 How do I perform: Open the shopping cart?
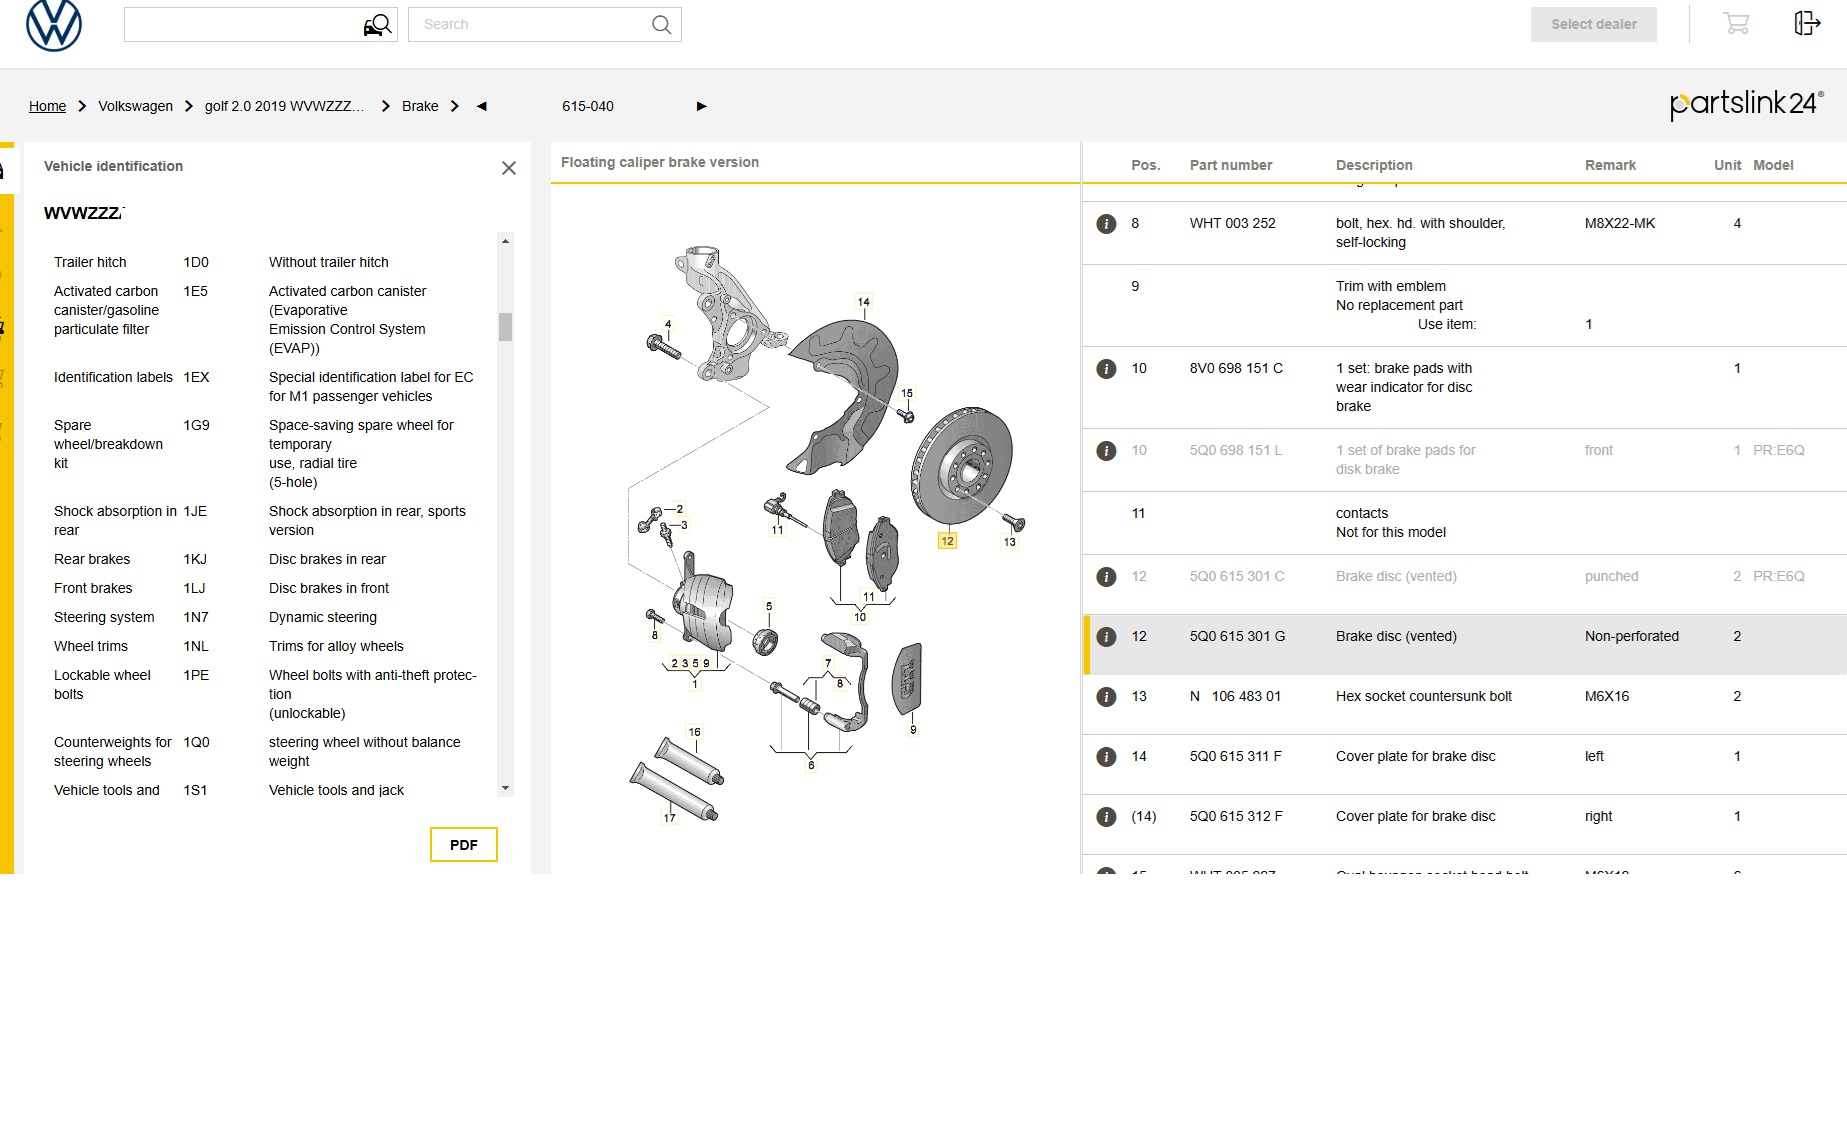(1736, 24)
